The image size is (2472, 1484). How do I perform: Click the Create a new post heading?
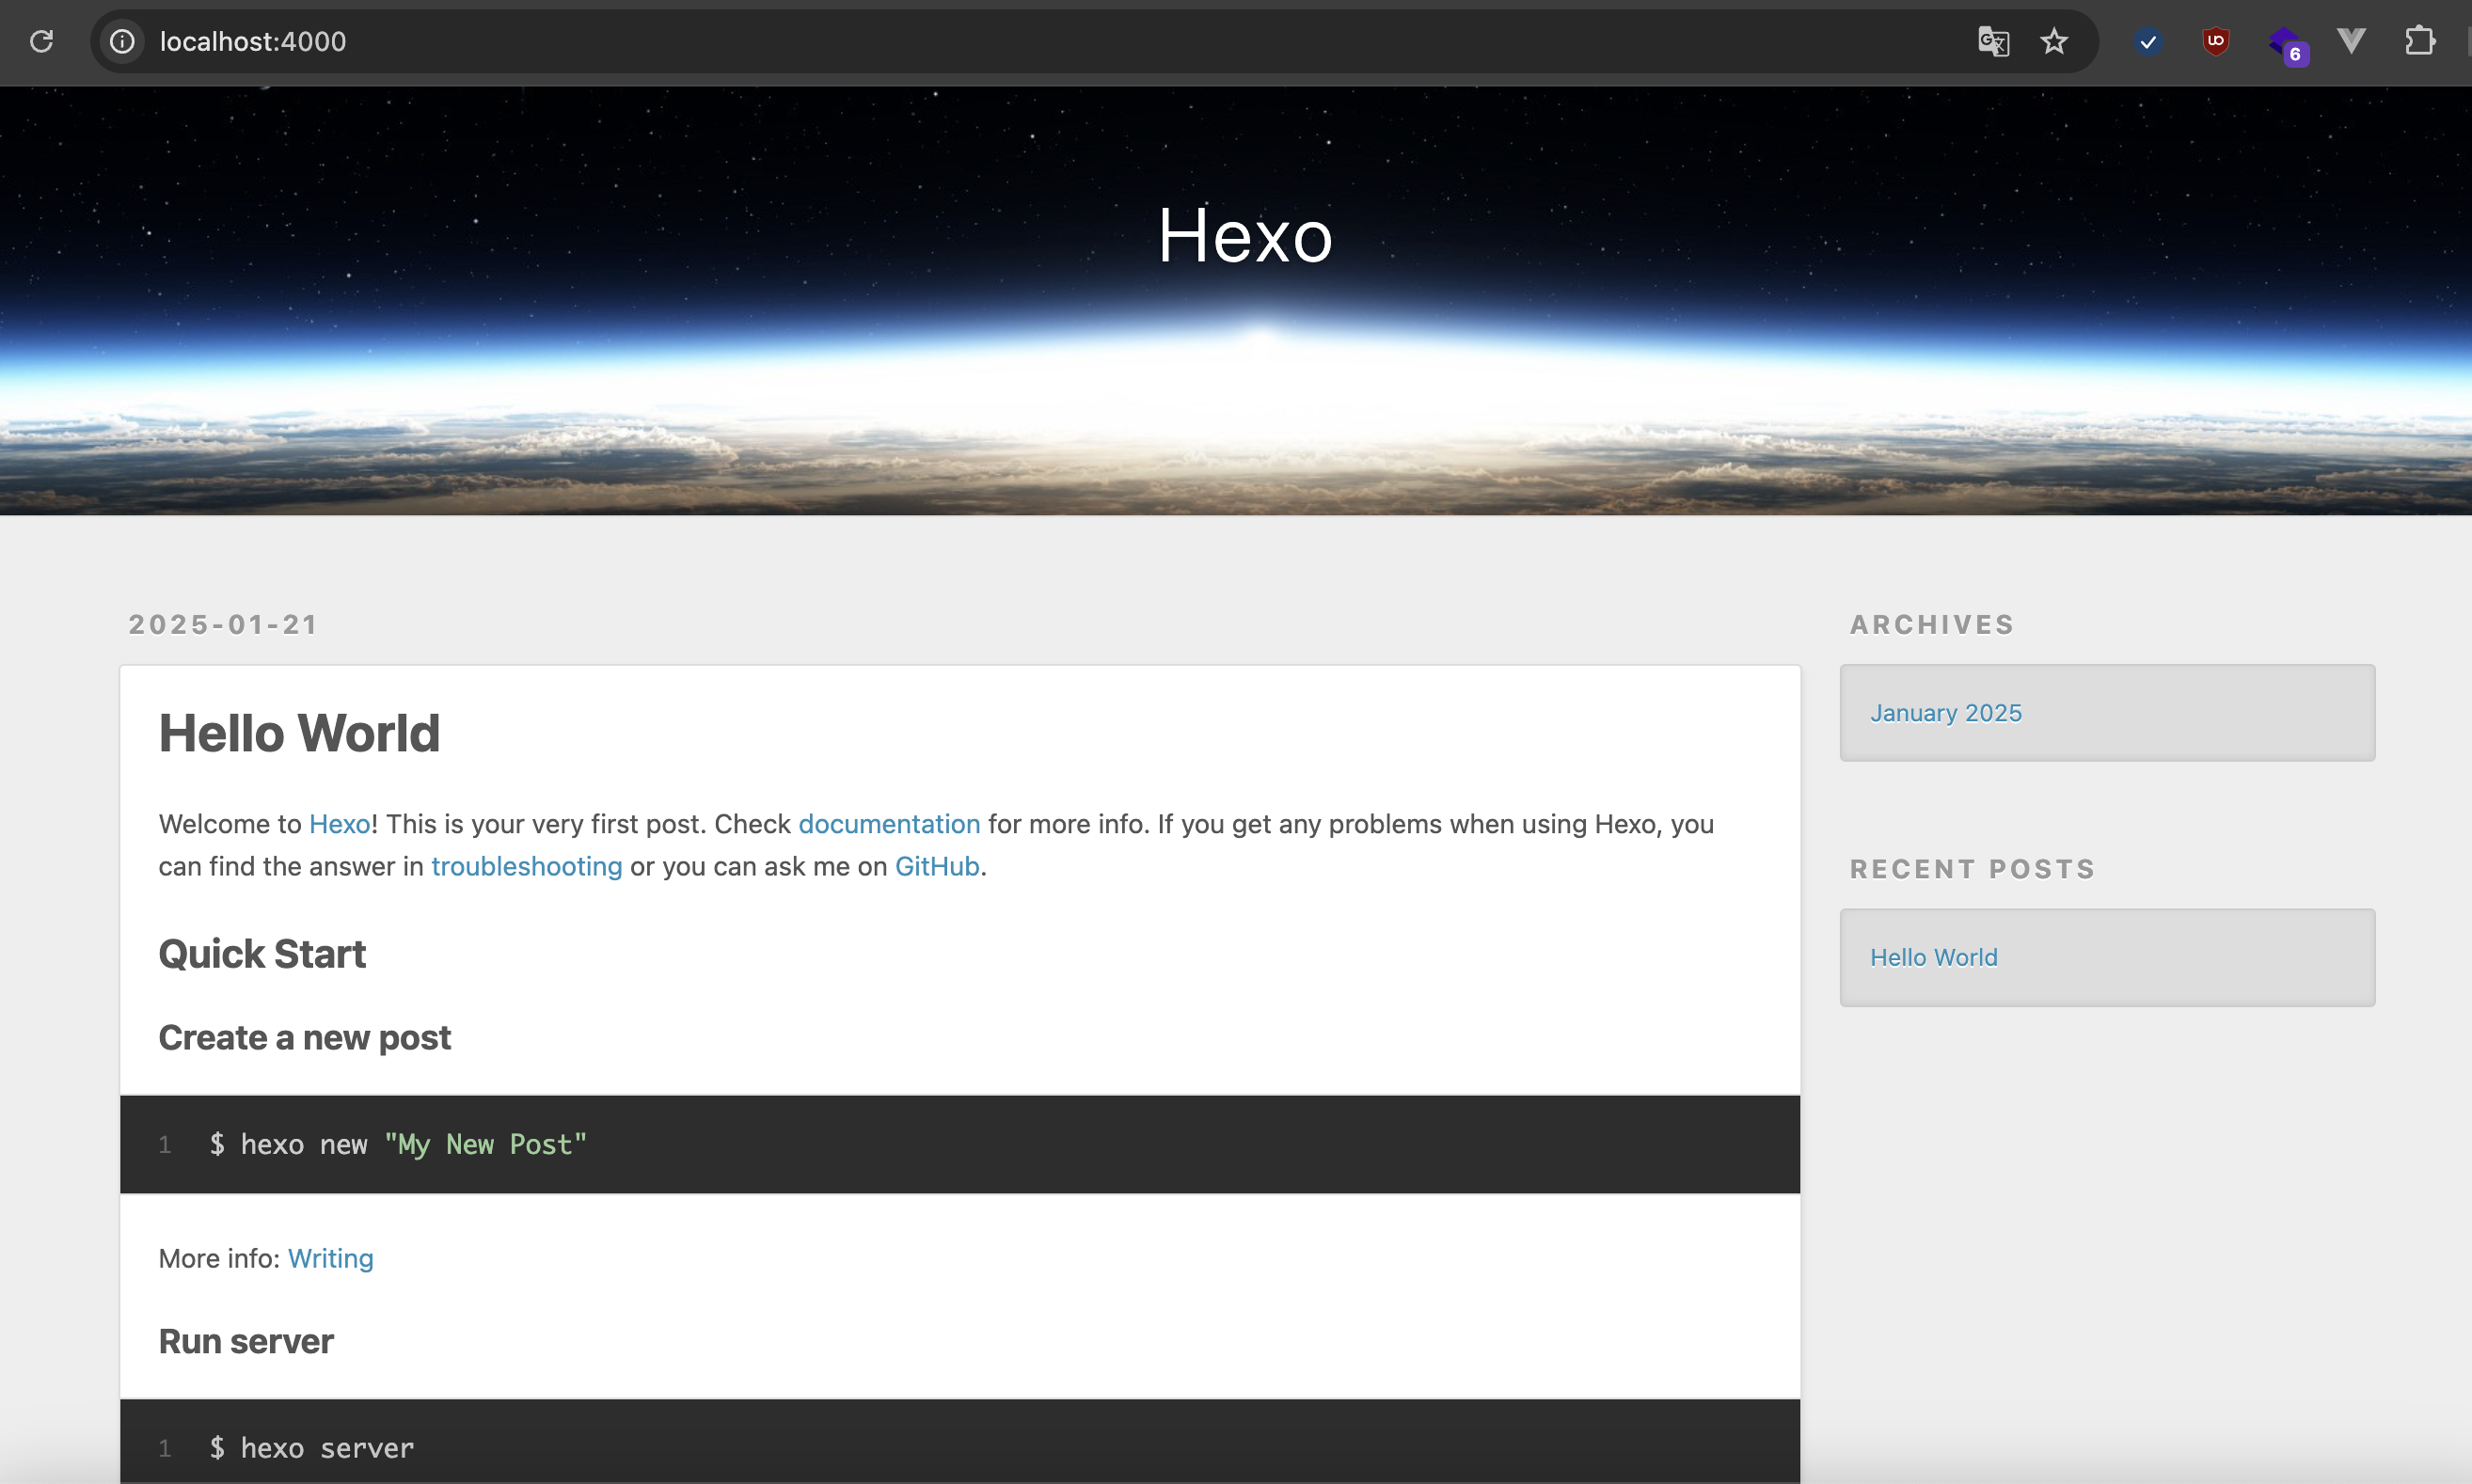pos(305,1038)
